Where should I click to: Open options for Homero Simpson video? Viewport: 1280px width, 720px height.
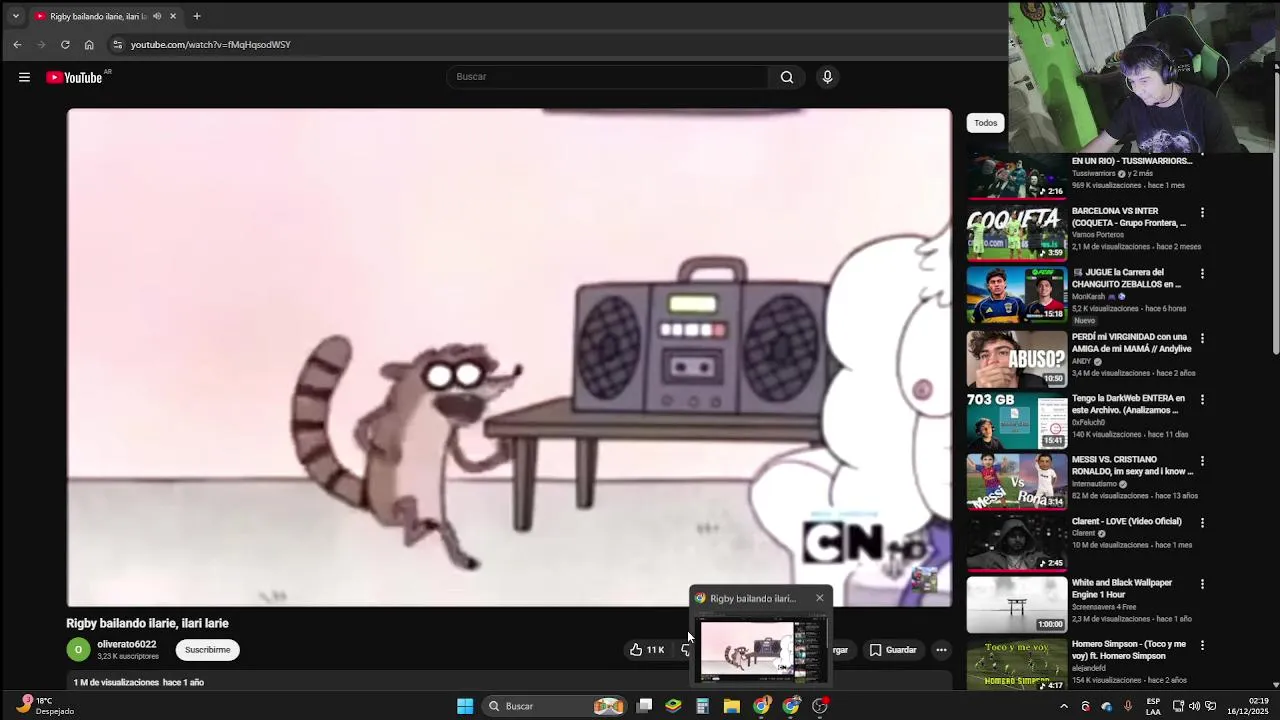click(1202, 645)
